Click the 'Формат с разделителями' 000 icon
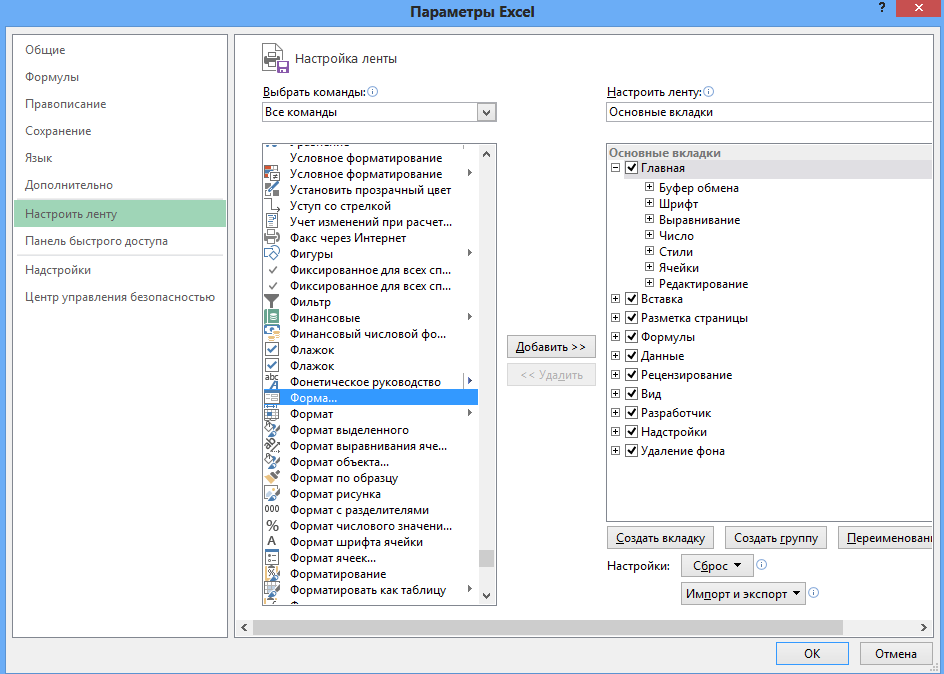 (x=272, y=510)
